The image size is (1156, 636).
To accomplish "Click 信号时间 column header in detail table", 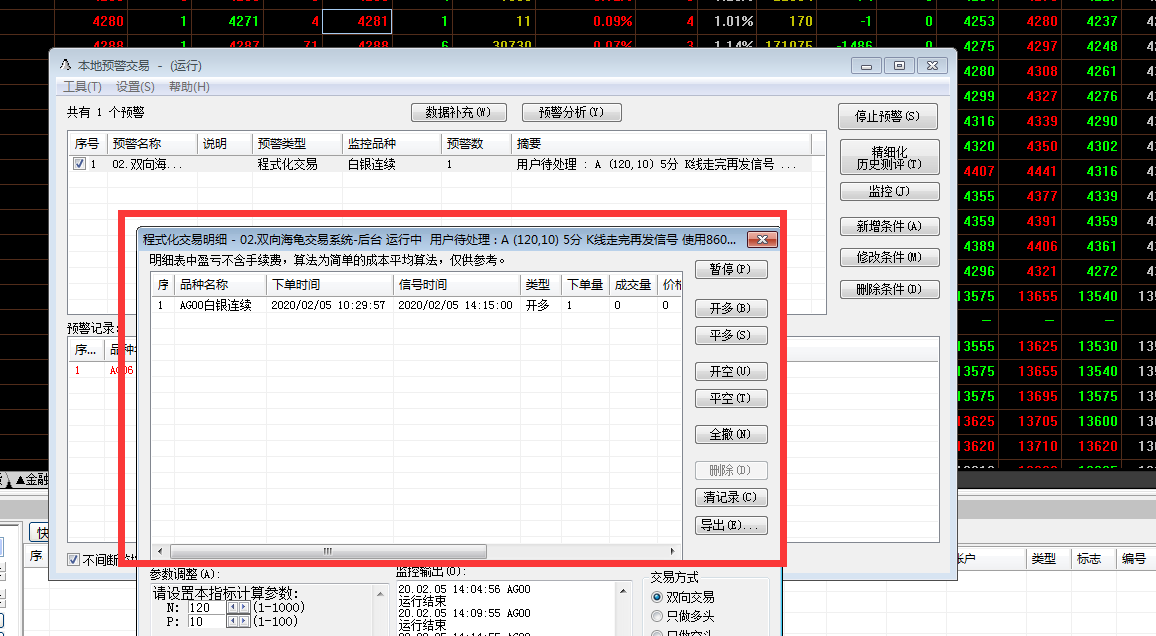I will (456, 284).
